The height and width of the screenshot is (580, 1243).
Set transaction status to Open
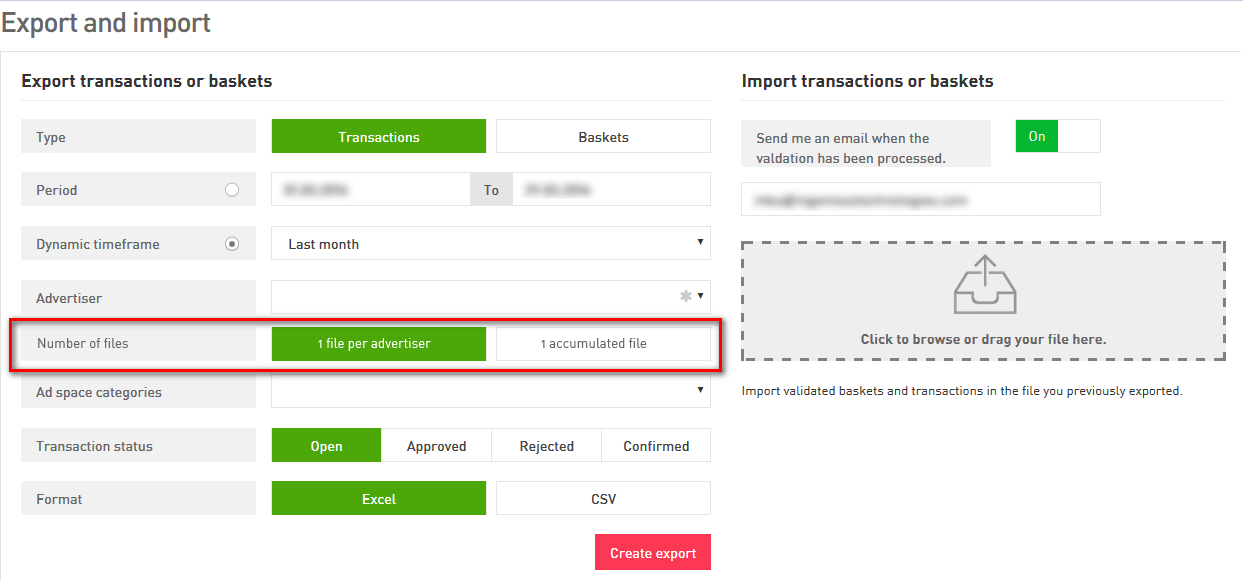click(x=326, y=446)
